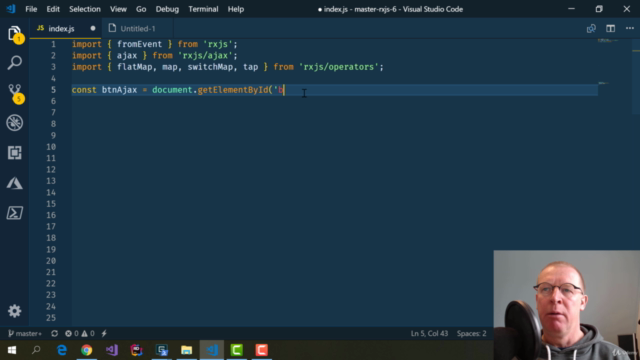Open Windows taskbar search
This screenshot has height=360, width=640.
point(36,350)
